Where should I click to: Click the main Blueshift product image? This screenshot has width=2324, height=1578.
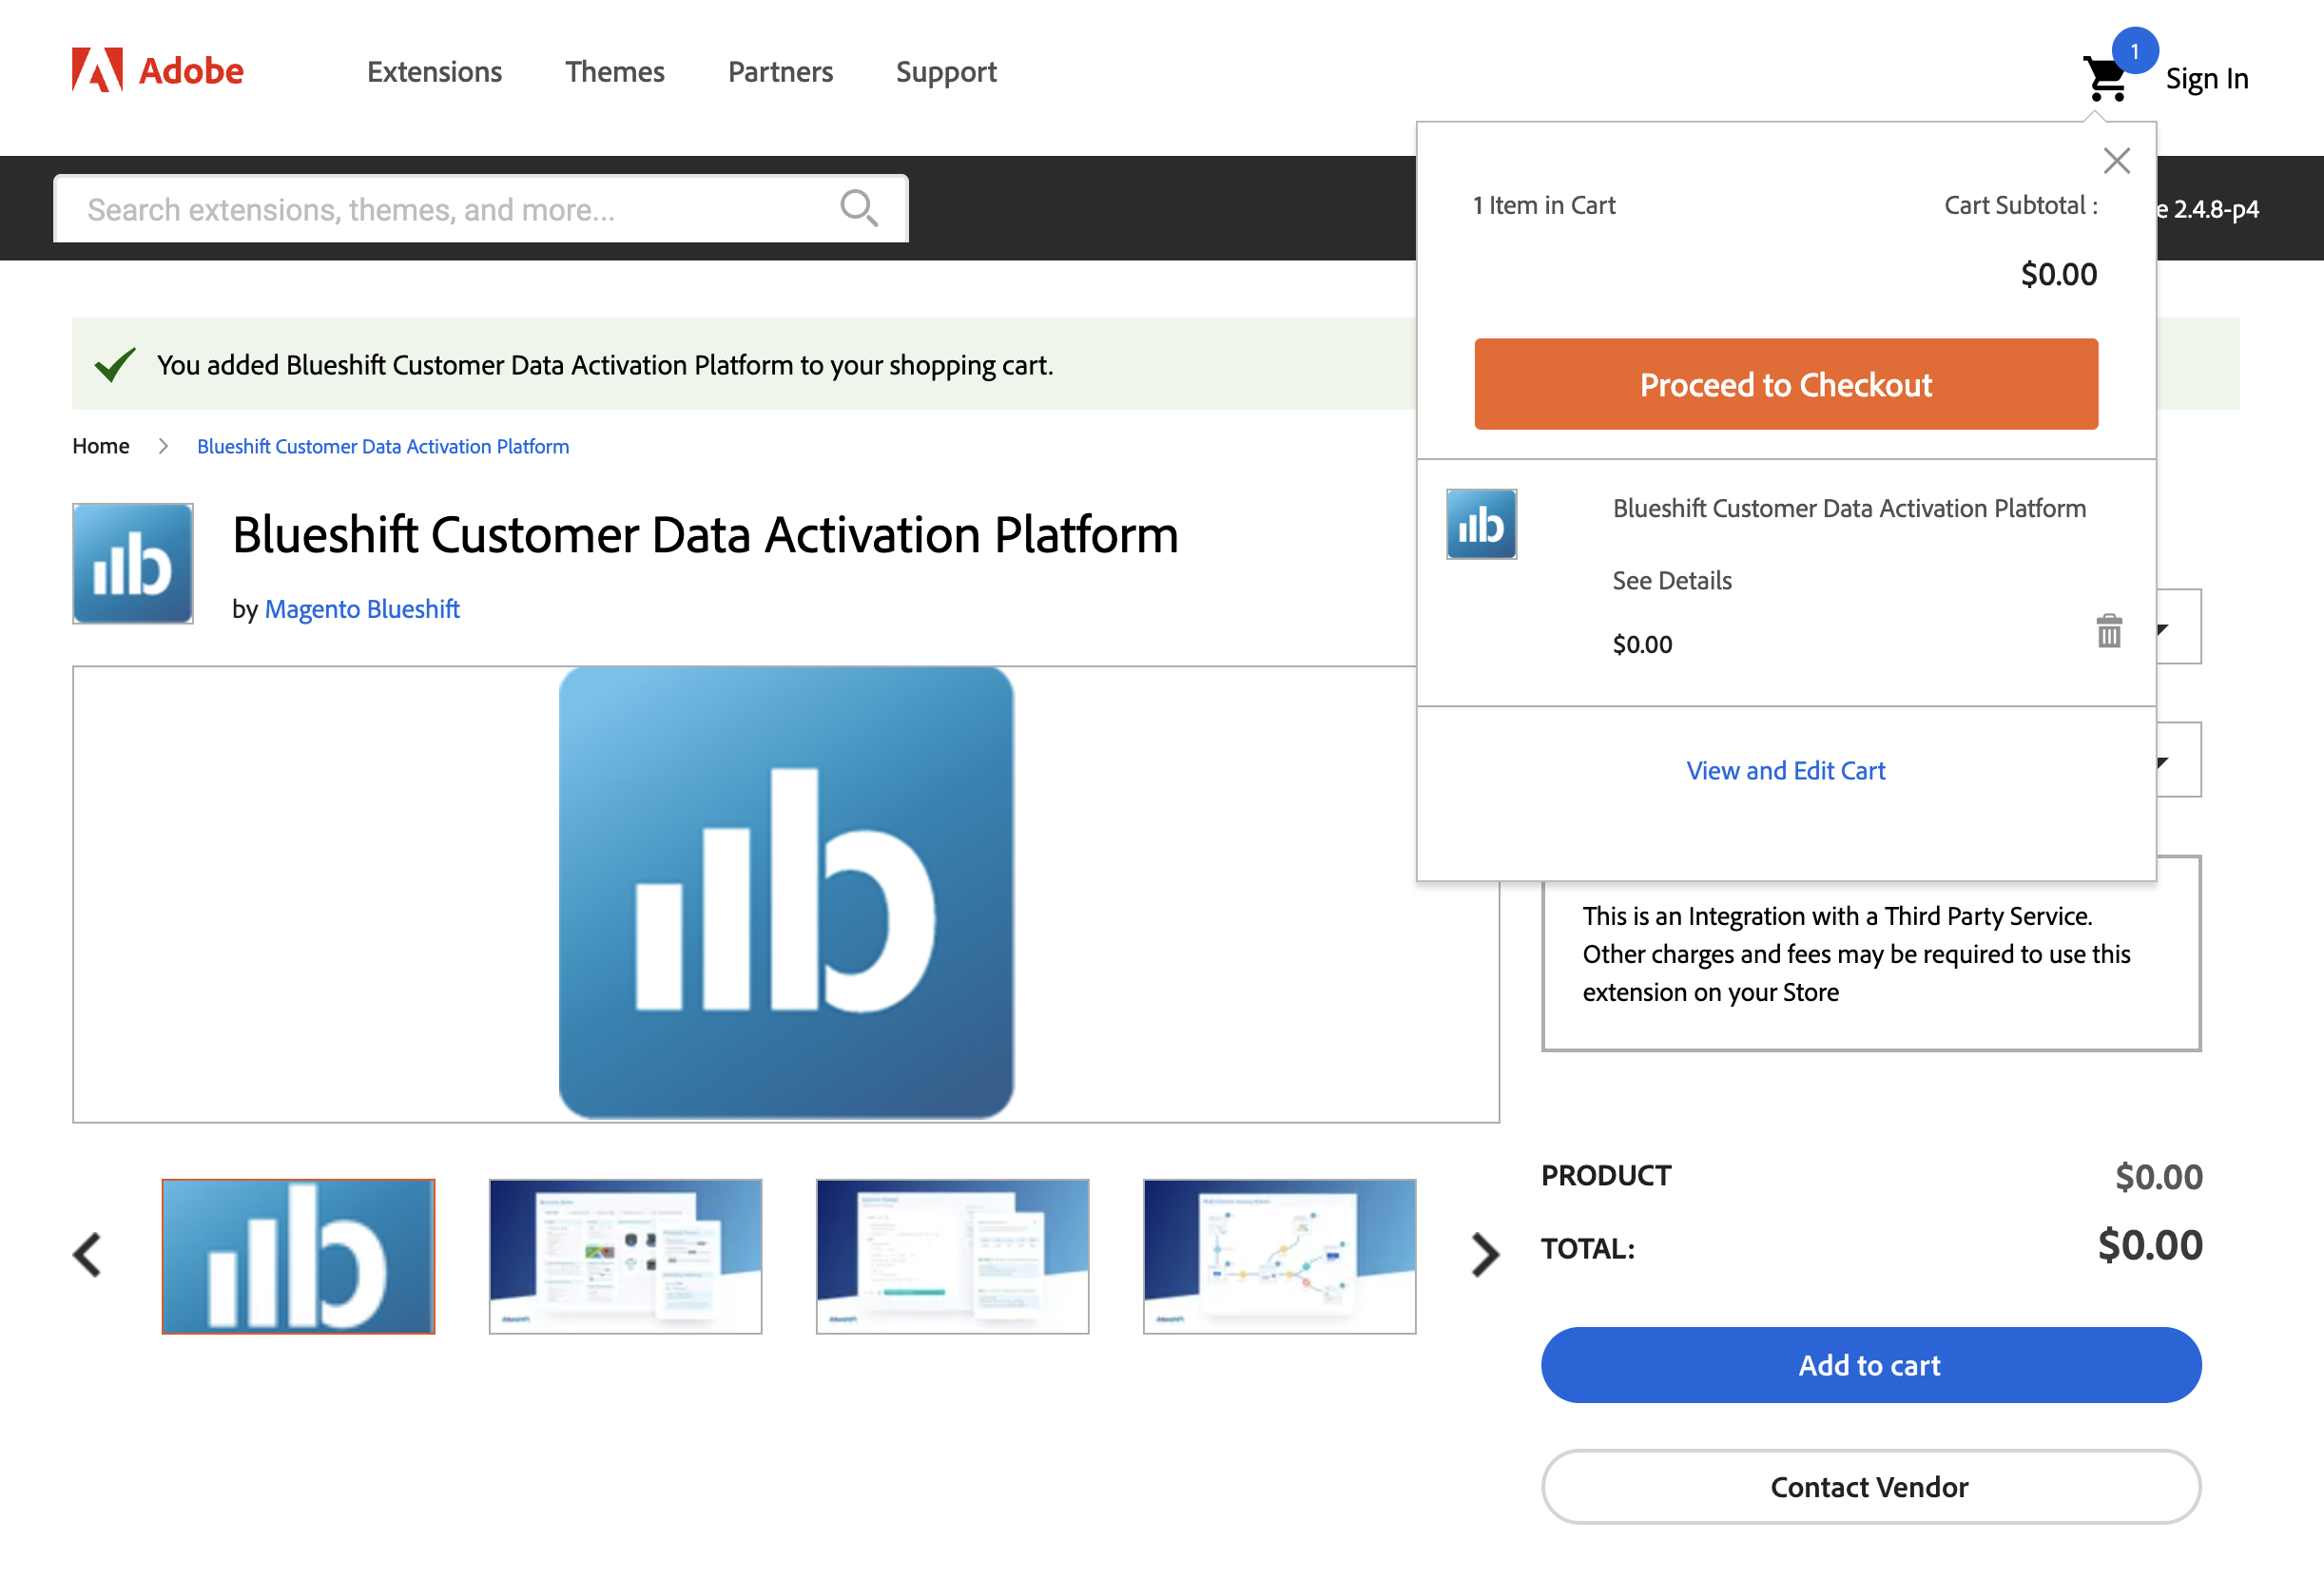[x=786, y=893]
